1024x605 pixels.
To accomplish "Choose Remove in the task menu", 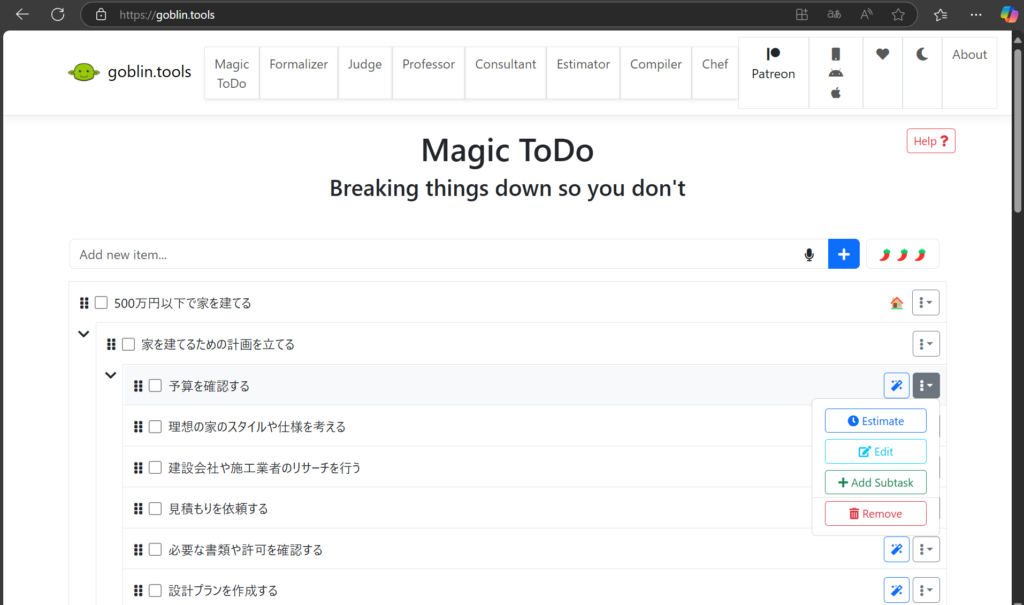I will click(x=875, y=513).
